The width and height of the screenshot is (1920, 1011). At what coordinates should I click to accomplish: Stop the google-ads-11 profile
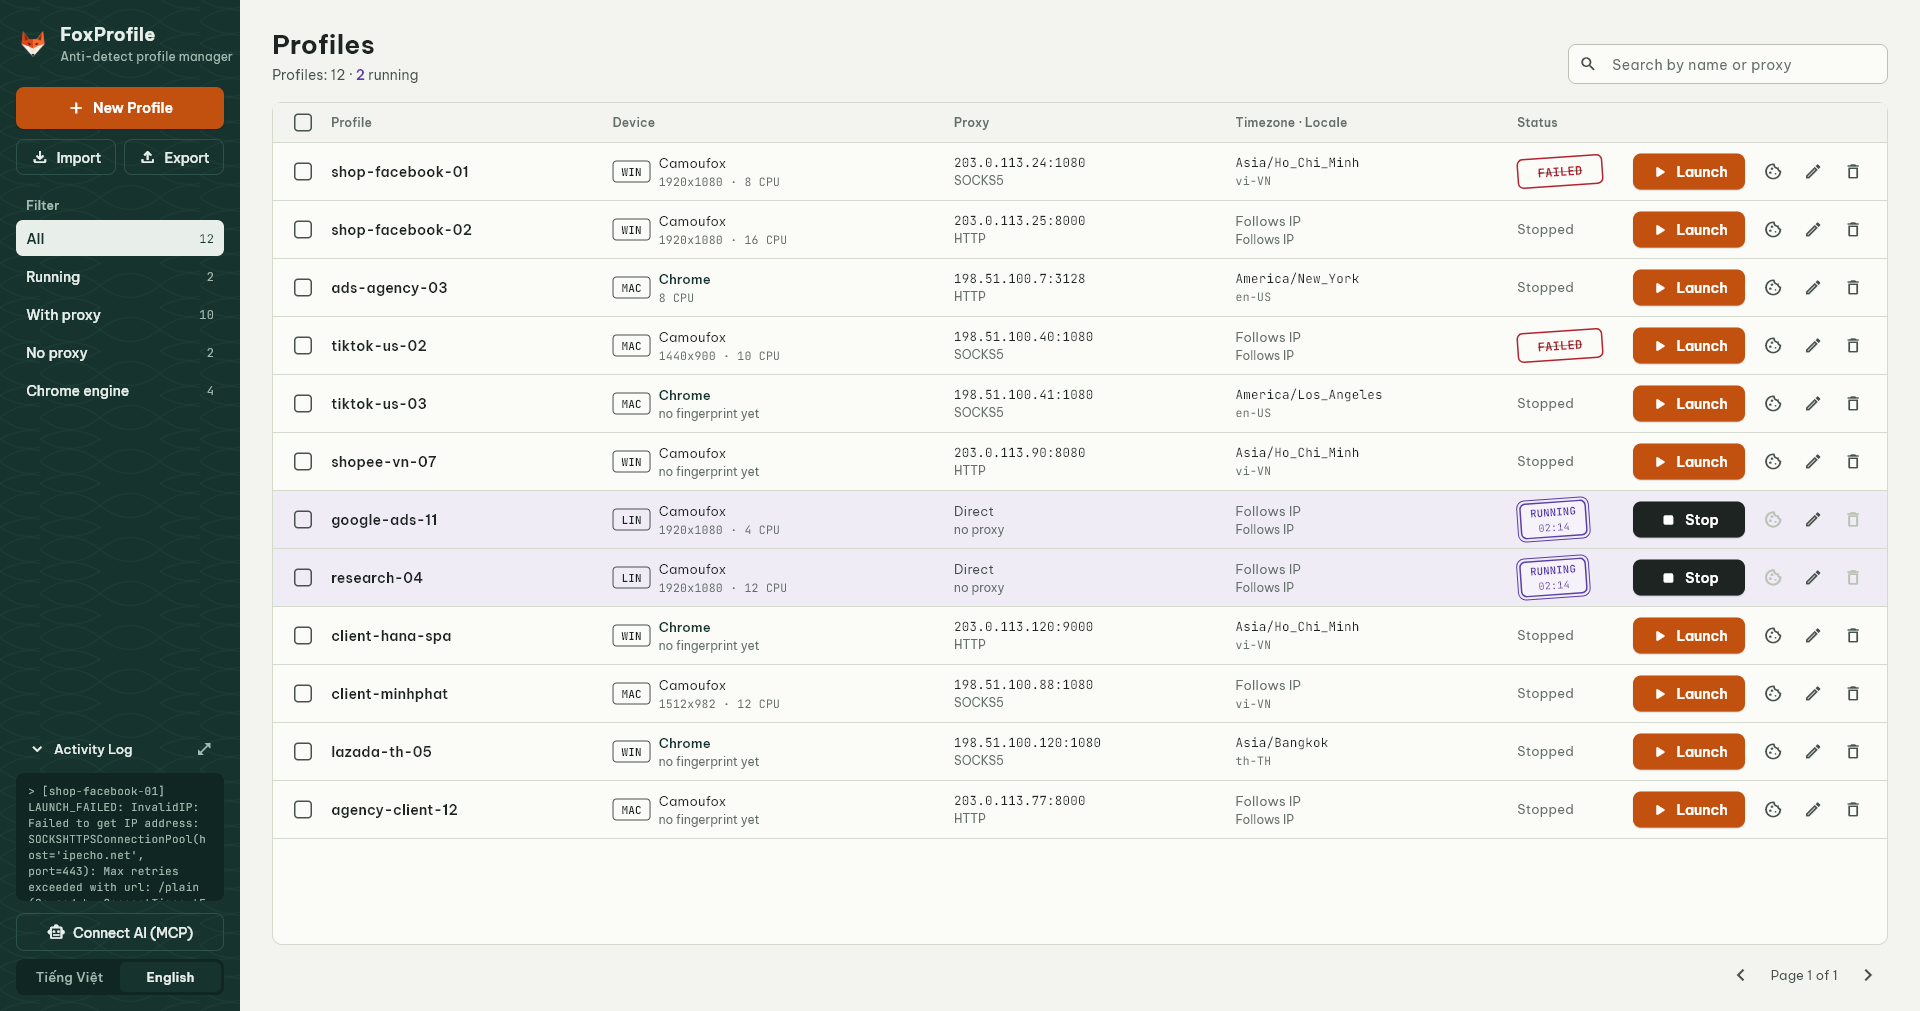pos(1689,520)
